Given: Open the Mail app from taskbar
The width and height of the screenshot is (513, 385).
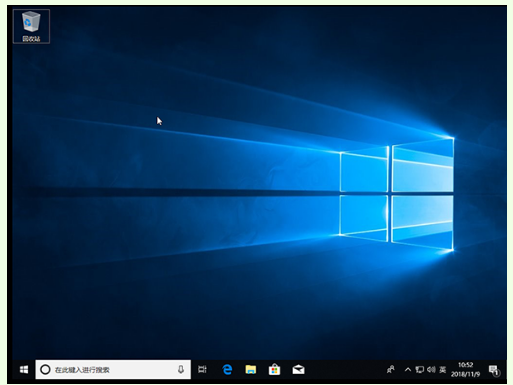Looking at the screenshot, I should pos(298,369).
